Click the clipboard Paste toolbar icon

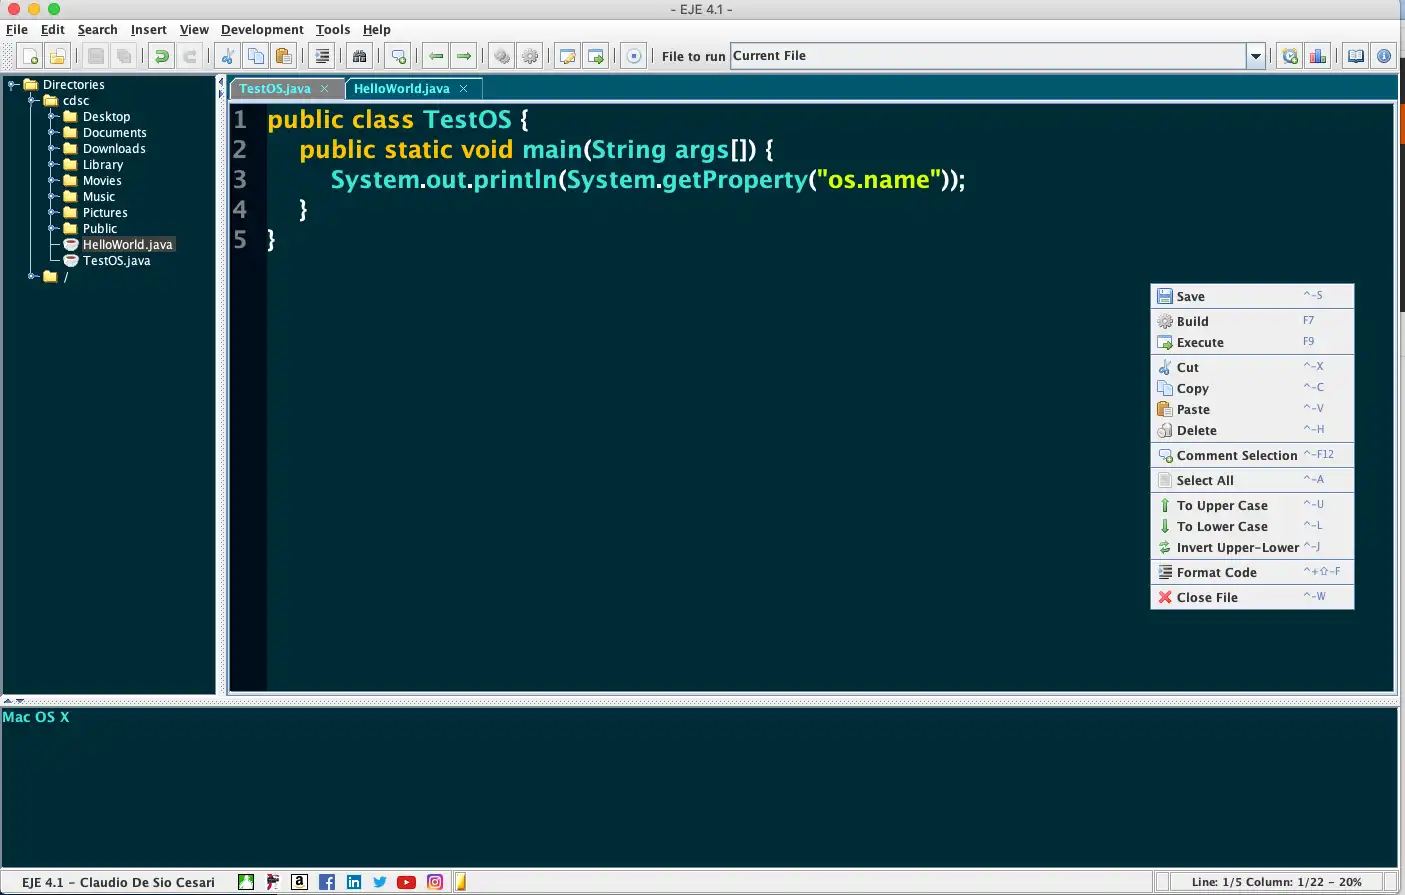[x=284, y=57]
